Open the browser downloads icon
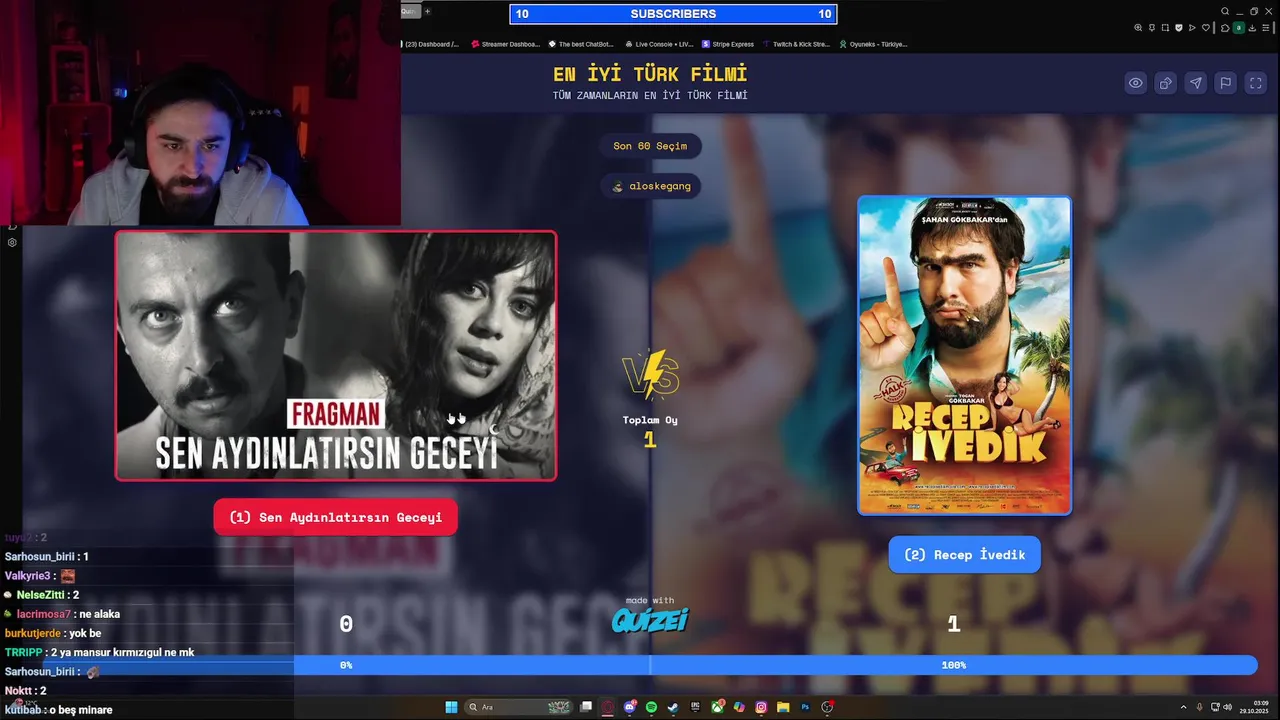This screenshot has width=1280, height=720. 1252,27
